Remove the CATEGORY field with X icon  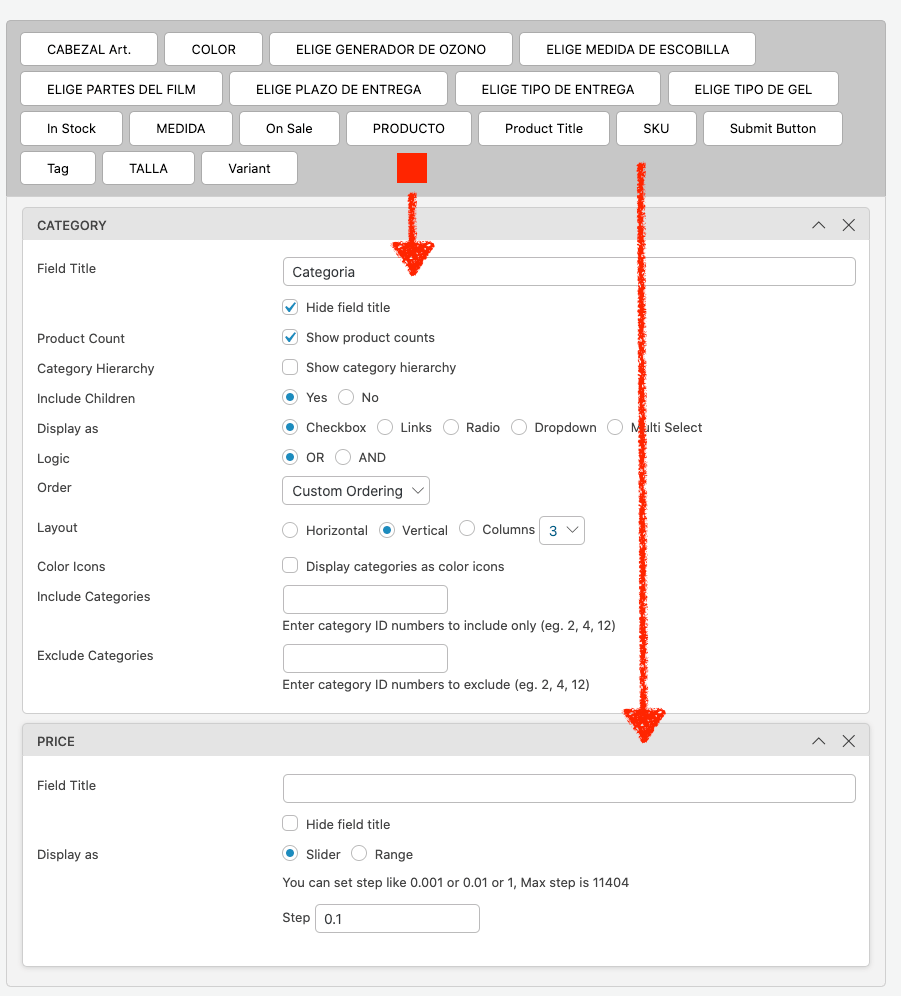(x=848, y=225)
